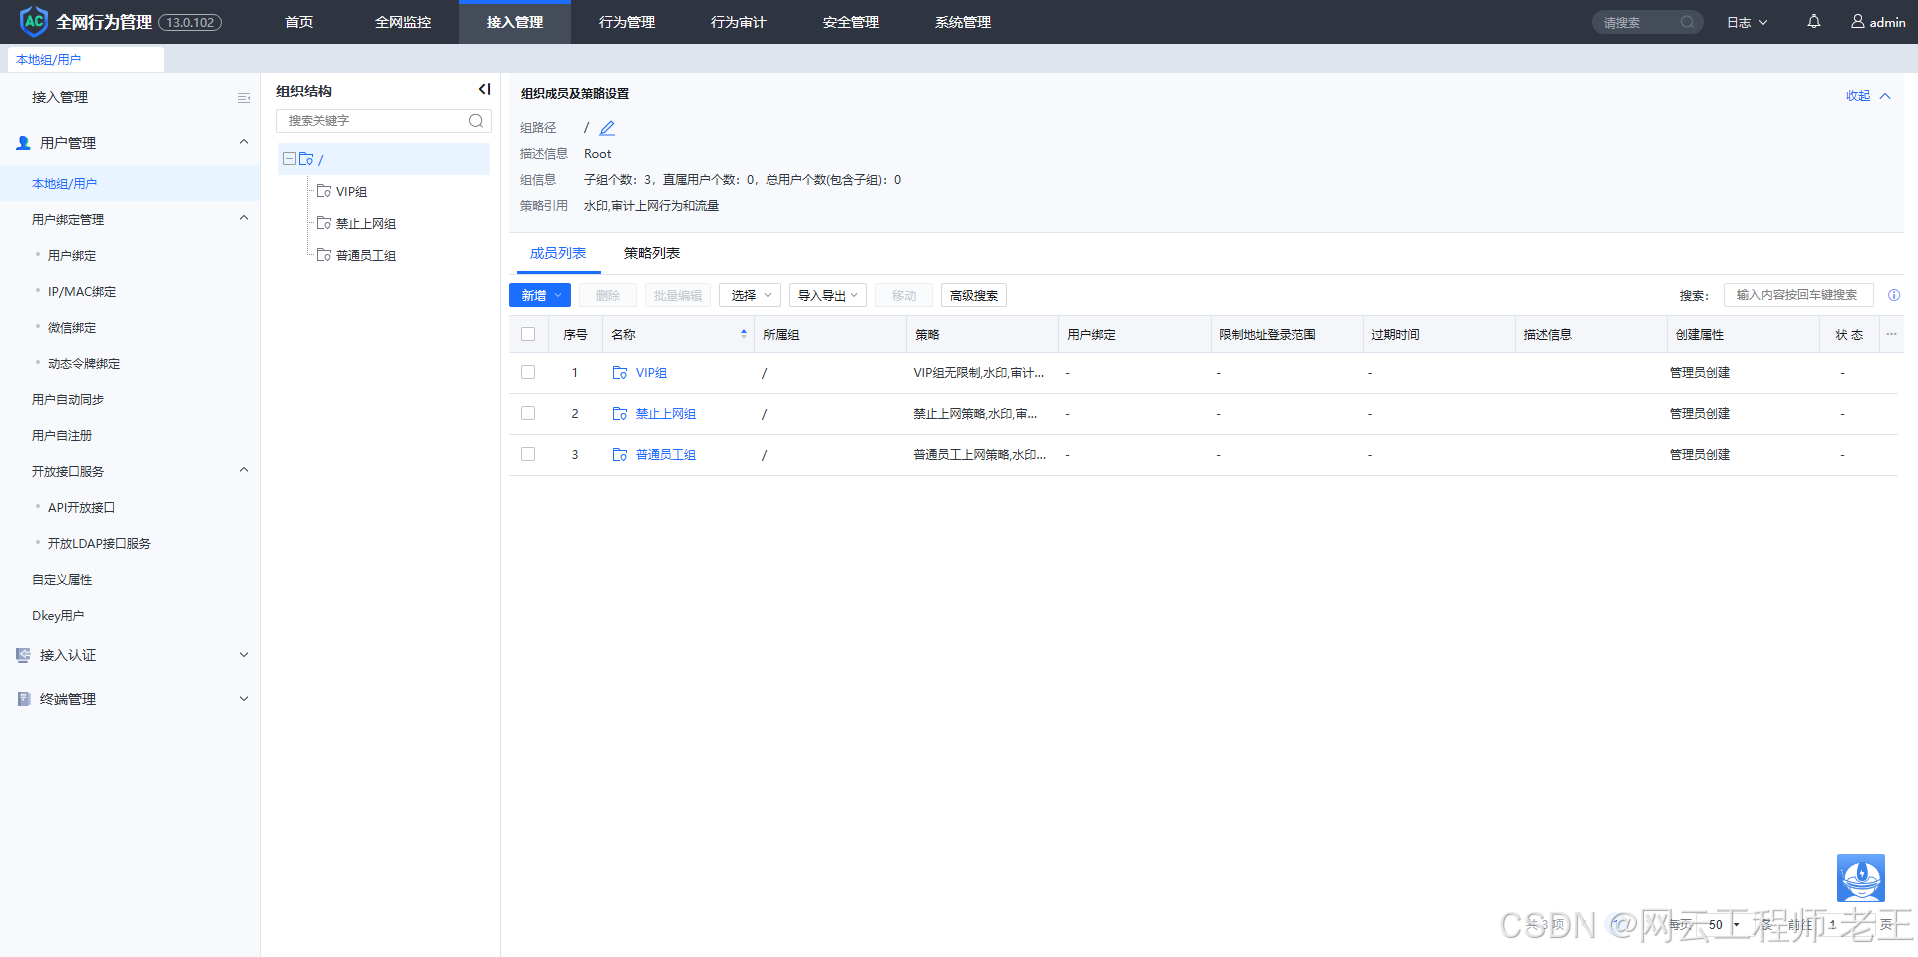Go to Dkey用户 in sidebar

point(58,615)
